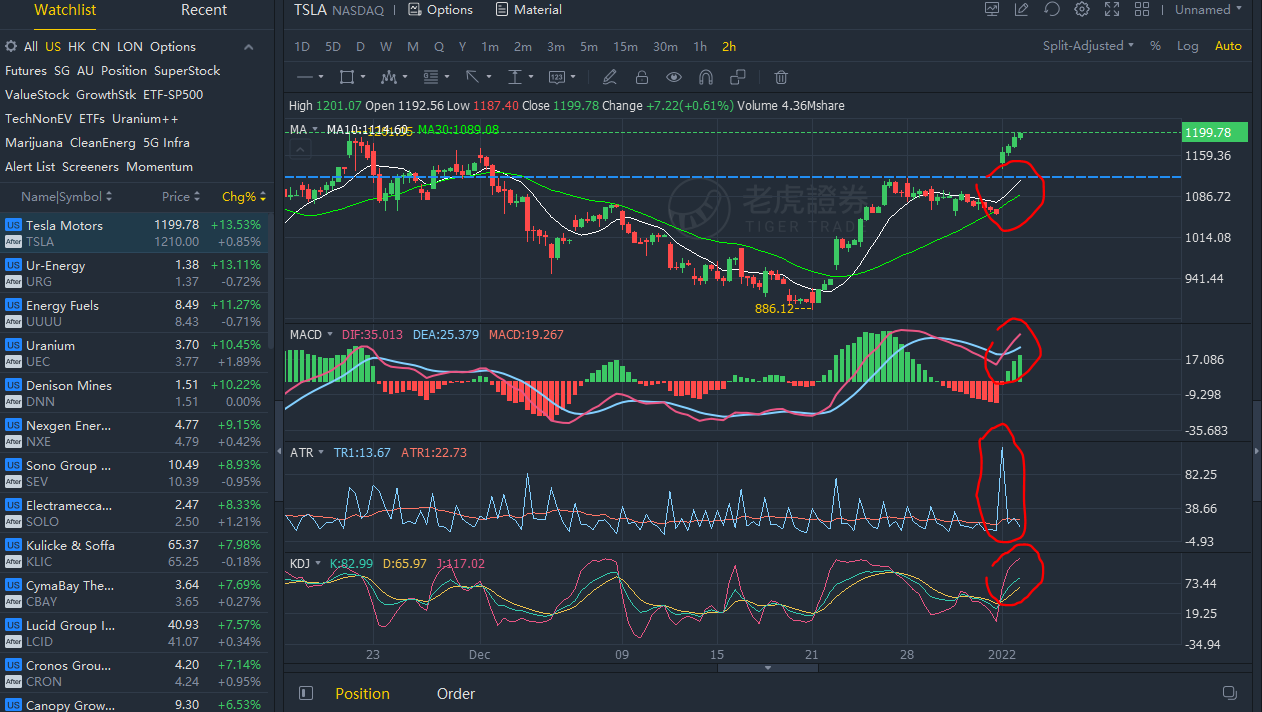Screen dimensions: 1262x712
Task: Filter watchlist by HK market
Action: coord(76,47)
